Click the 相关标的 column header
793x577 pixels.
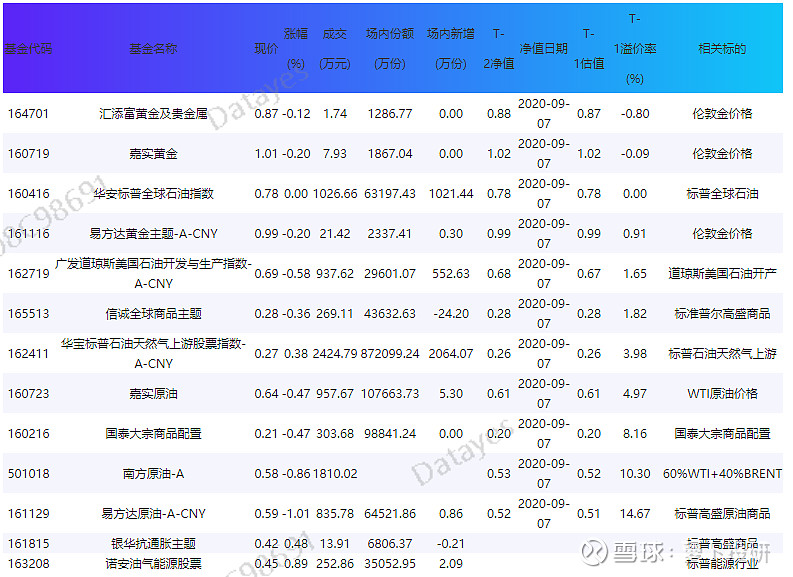coord(721,48)
